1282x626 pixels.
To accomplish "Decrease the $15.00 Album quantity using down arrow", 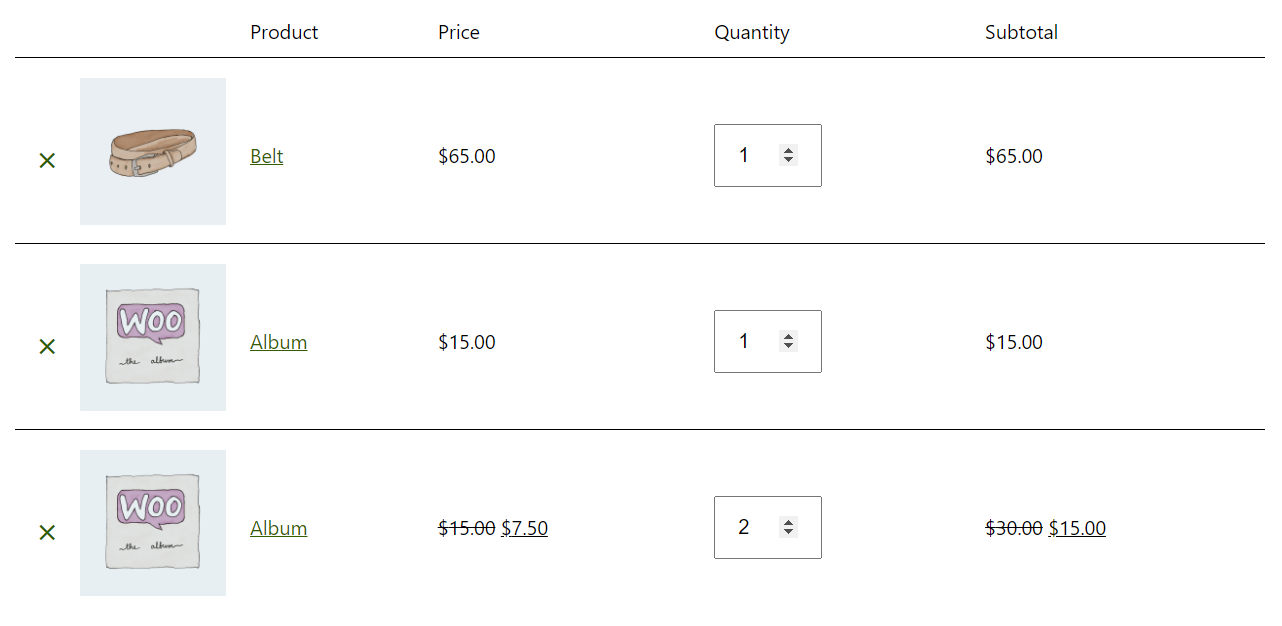I will click(x=788, y=346).
